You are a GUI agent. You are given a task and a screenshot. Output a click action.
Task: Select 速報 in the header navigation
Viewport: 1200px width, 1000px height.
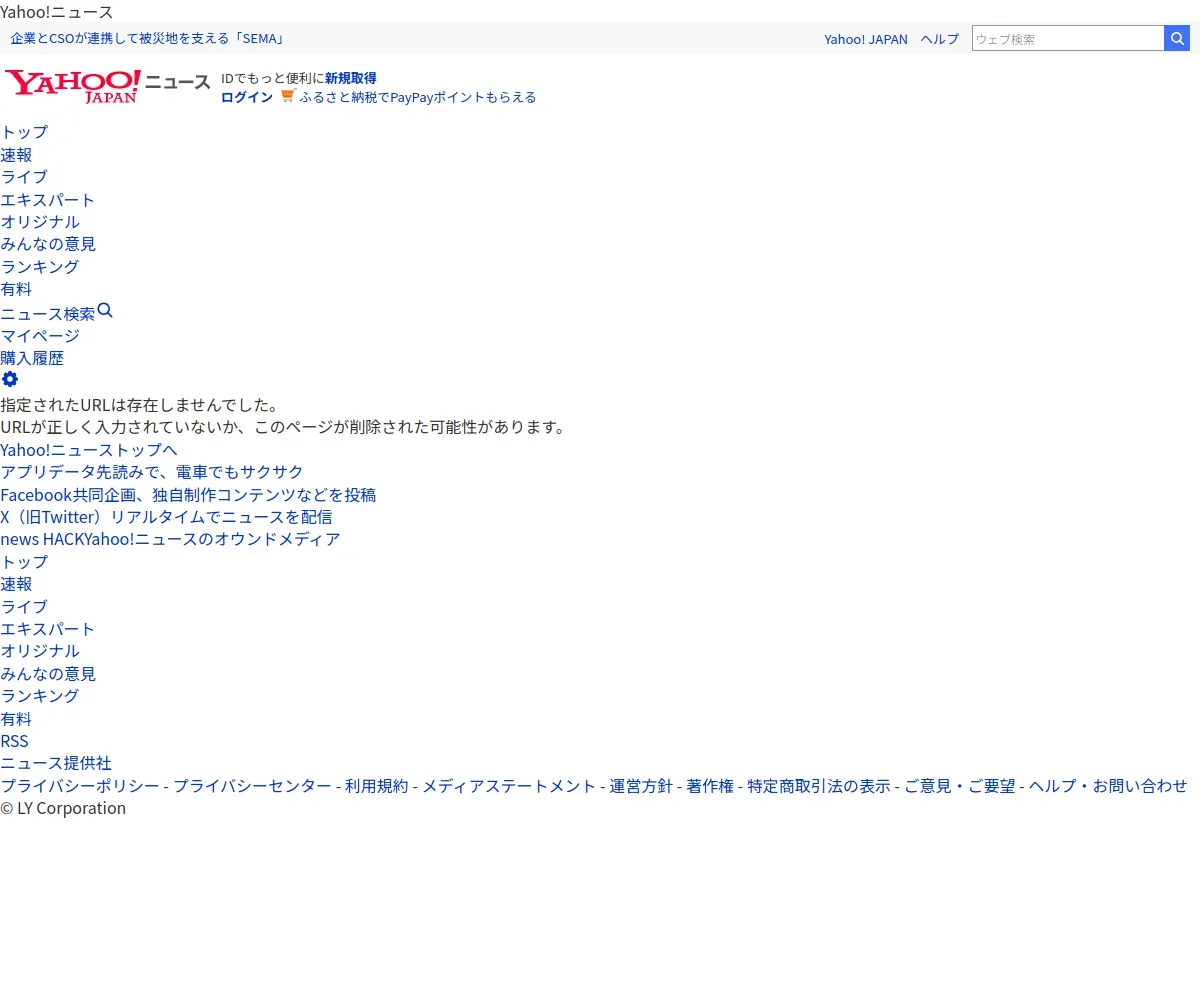point(16,155)
